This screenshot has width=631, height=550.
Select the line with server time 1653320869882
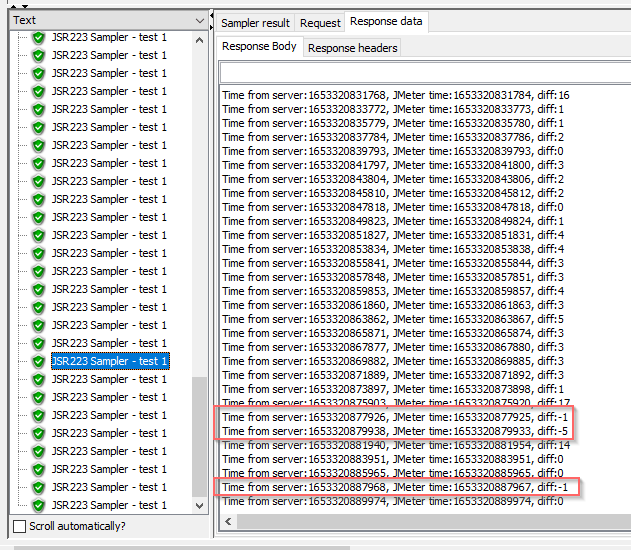click(393, 361)
